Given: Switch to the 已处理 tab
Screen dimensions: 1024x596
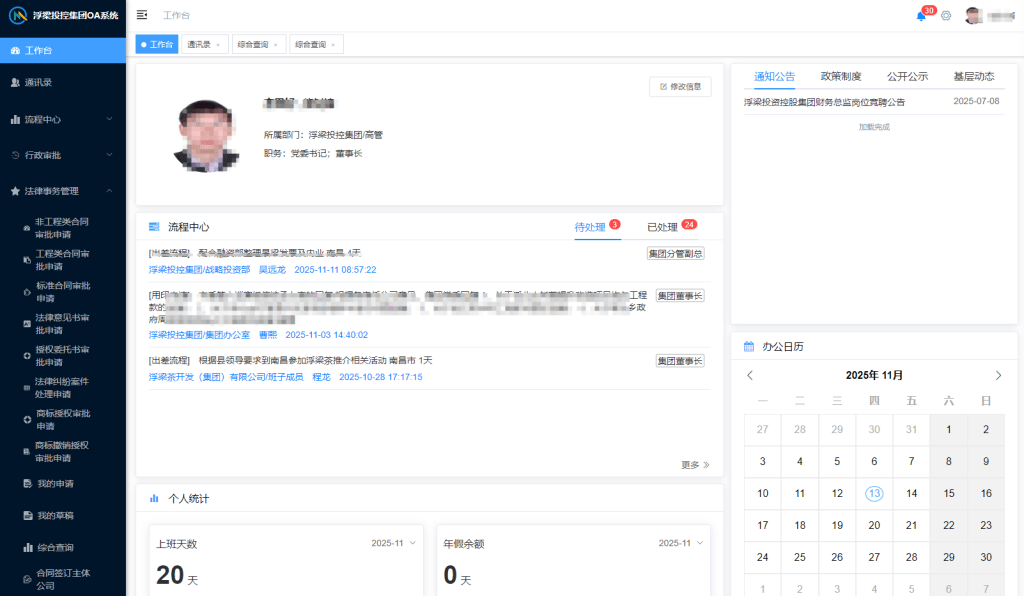Looking at the screenshot, I should click(x=662, y=227).
